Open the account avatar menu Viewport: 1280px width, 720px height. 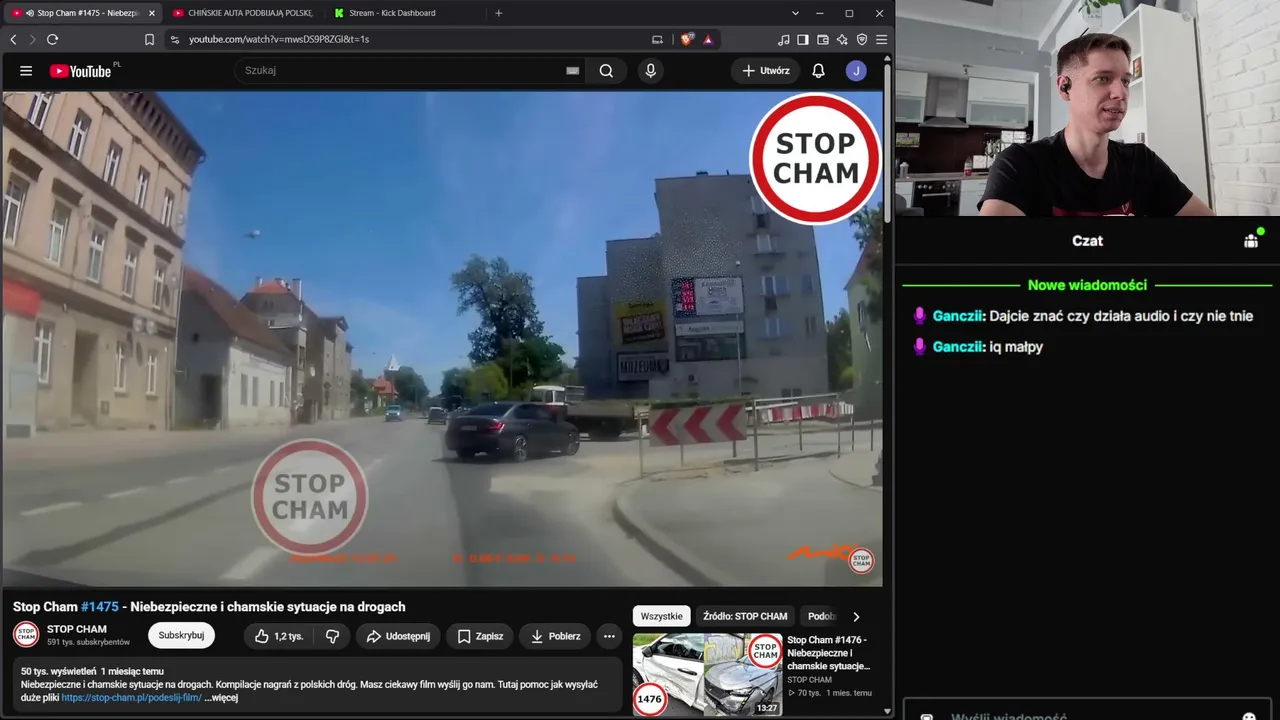[x=856, y=71]
